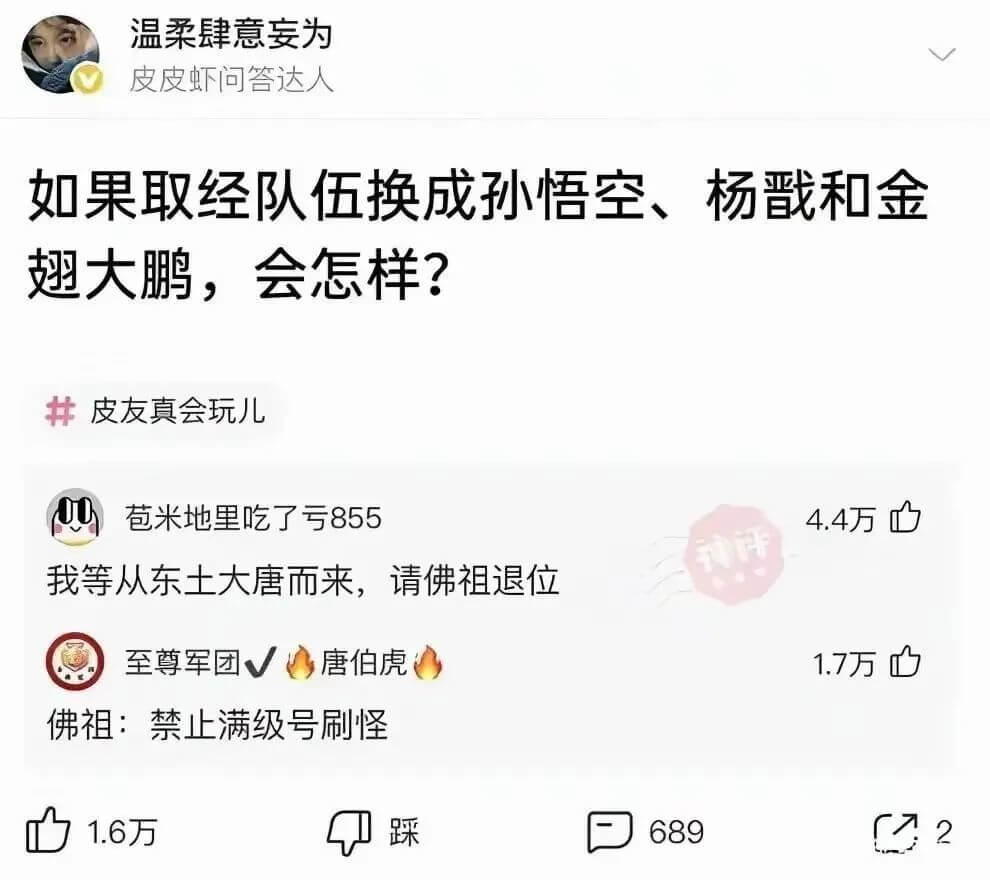Open the comments bubble icon showing 689
This screenshot has width=990, height=880.
click(x=609, y=832)
